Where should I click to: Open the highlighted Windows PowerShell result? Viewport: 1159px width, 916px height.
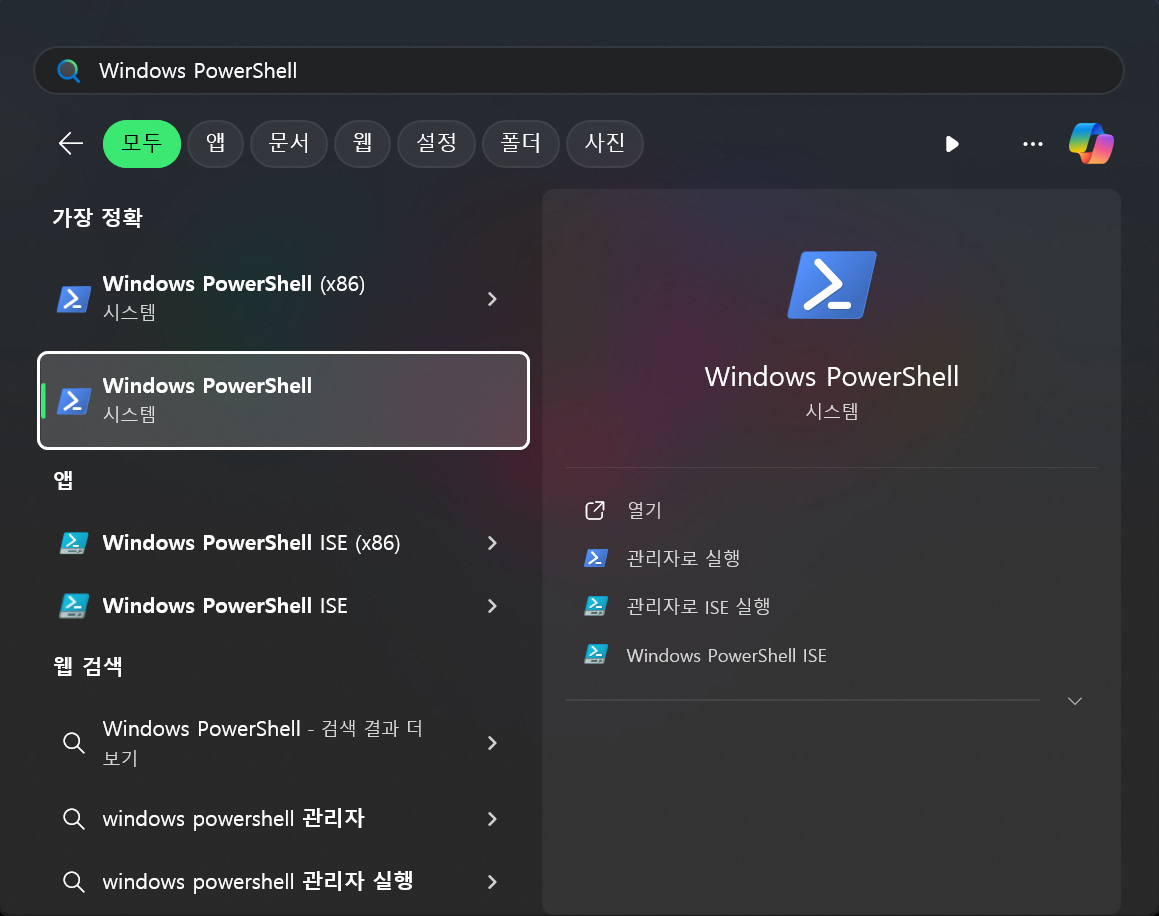coord(283,401)
